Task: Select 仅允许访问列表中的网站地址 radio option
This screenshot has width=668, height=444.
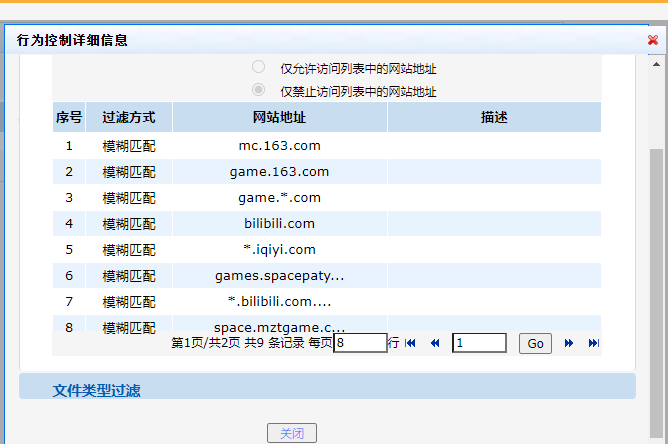Action: click(x=258, y=67)
